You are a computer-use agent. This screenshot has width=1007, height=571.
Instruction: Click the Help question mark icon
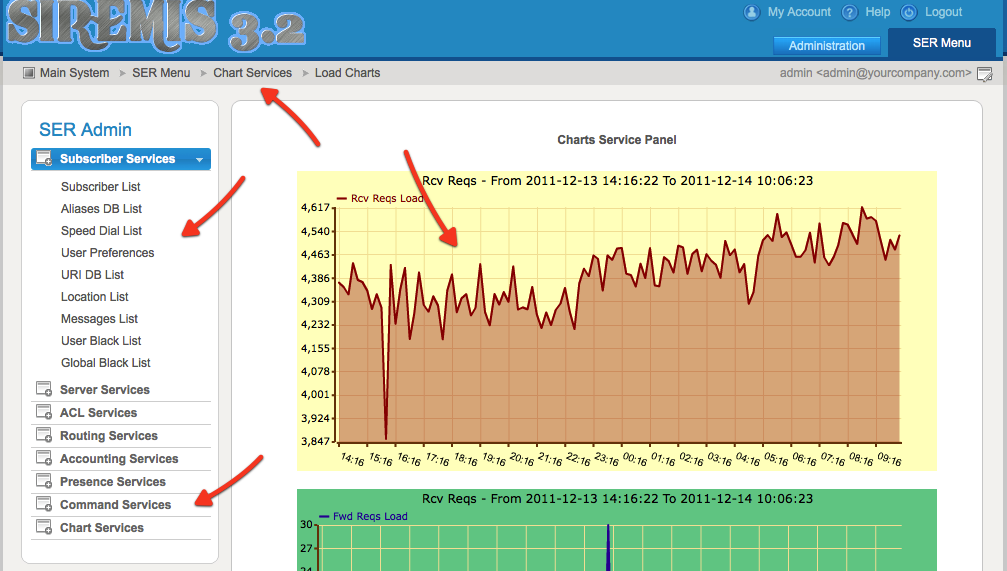click(x=850, y=13)
